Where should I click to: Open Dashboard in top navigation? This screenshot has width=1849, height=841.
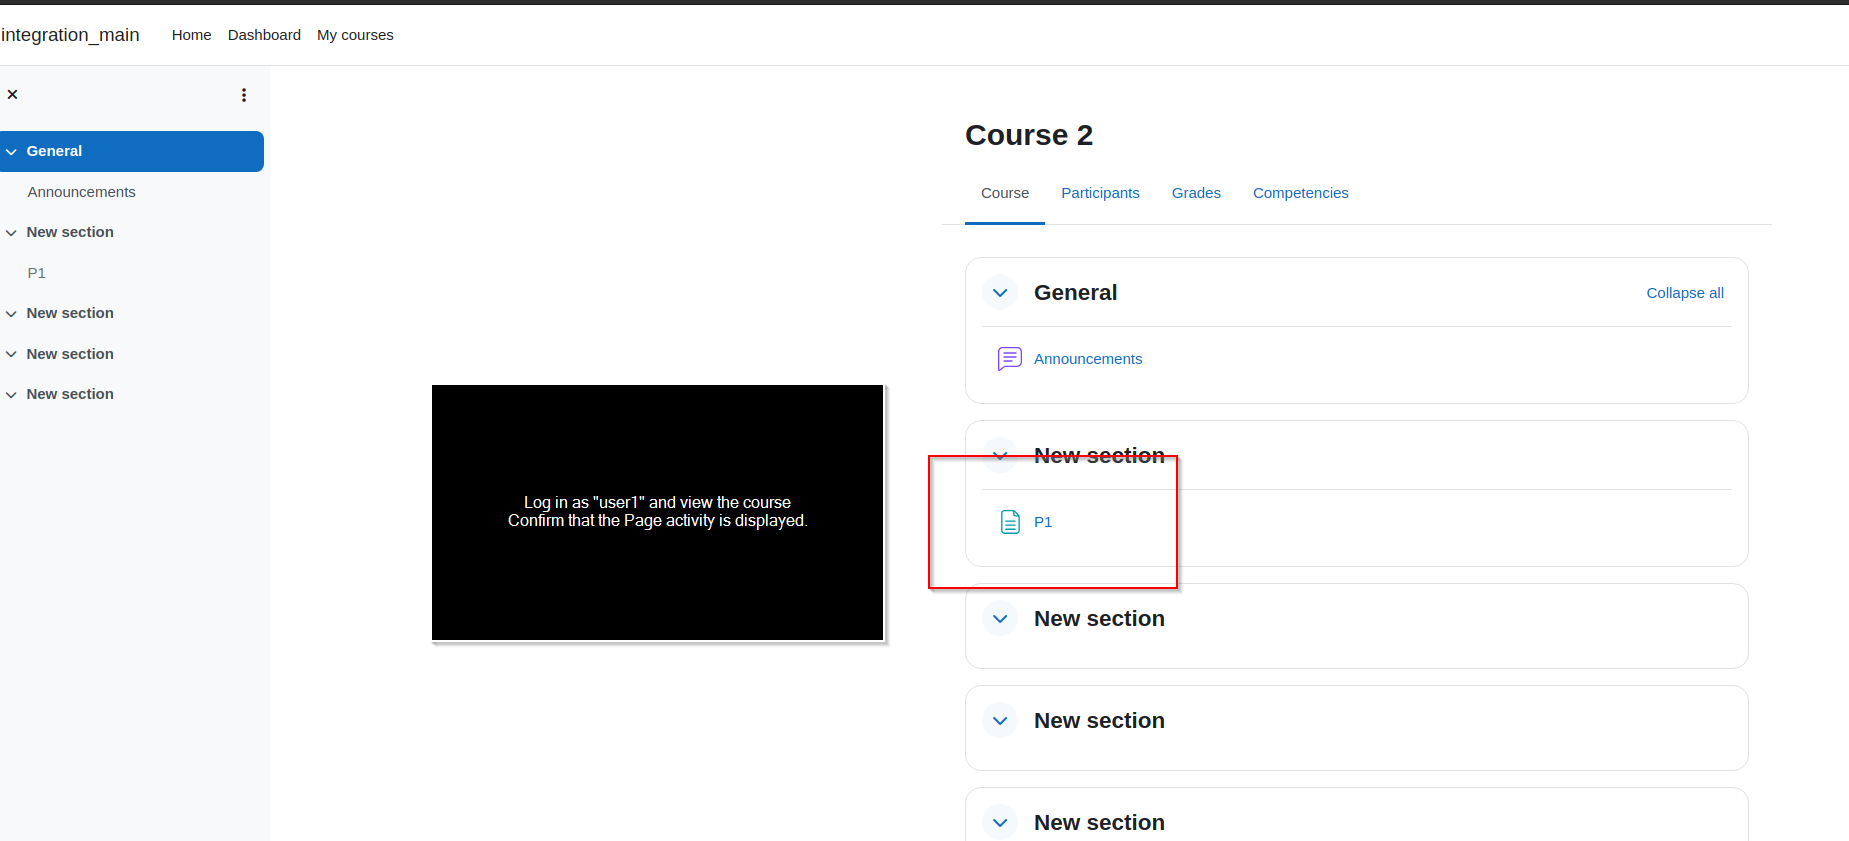pos(264,35)
